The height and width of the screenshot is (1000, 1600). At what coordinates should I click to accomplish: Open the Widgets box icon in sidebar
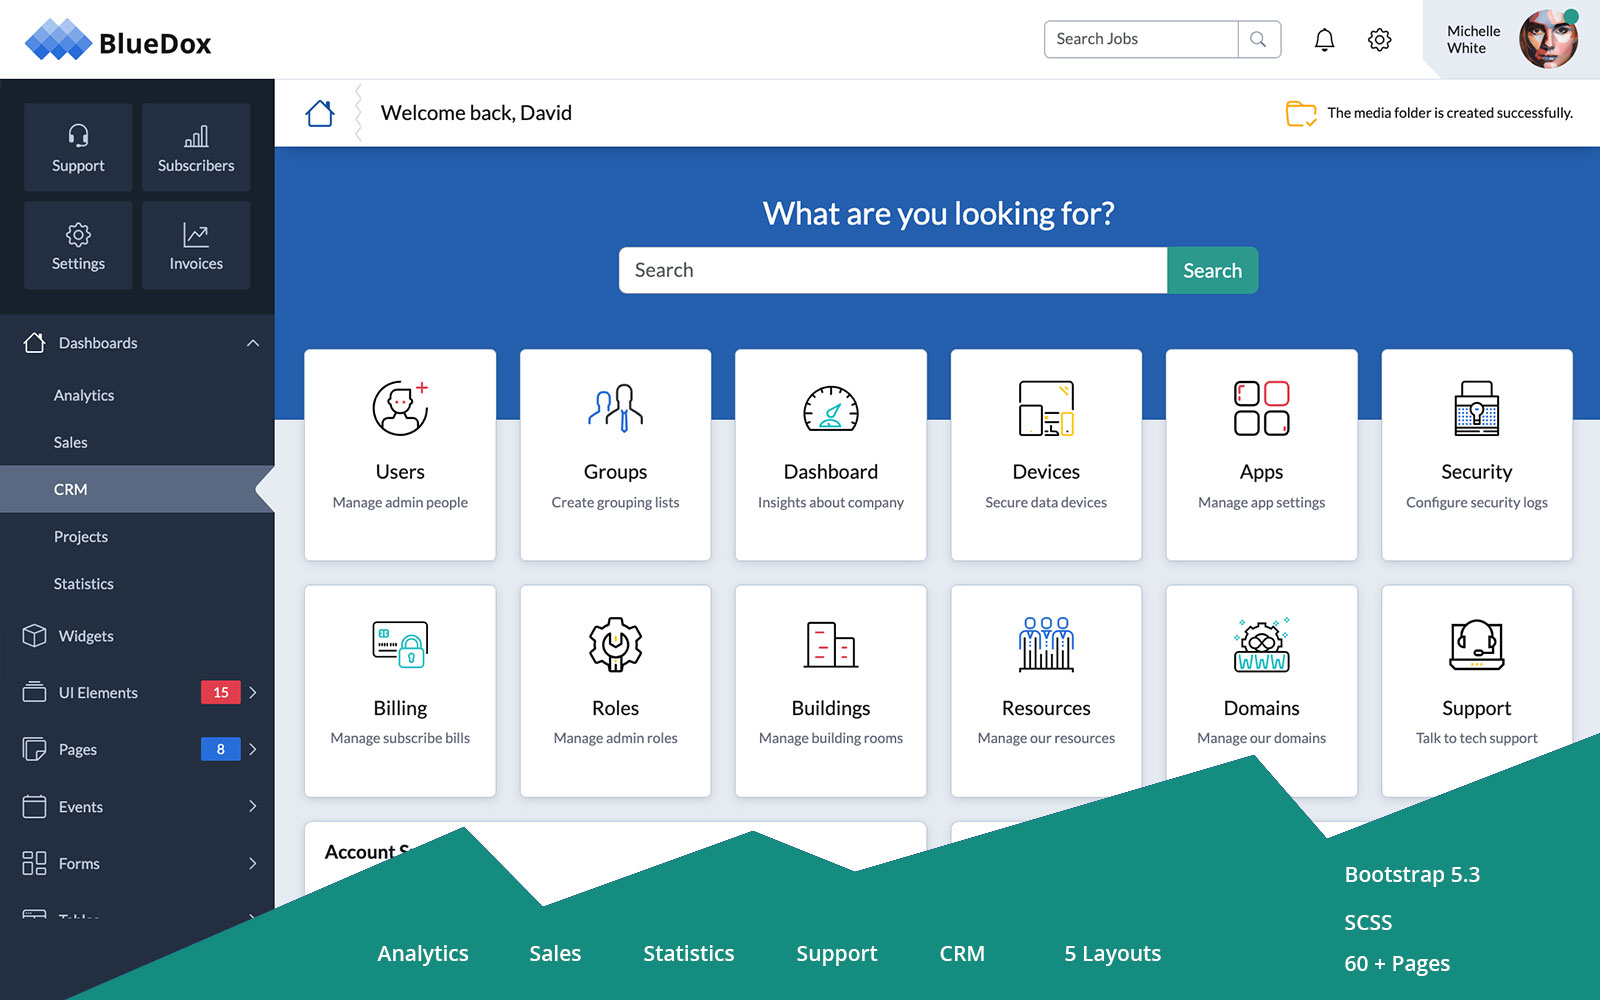coord(36,635)
